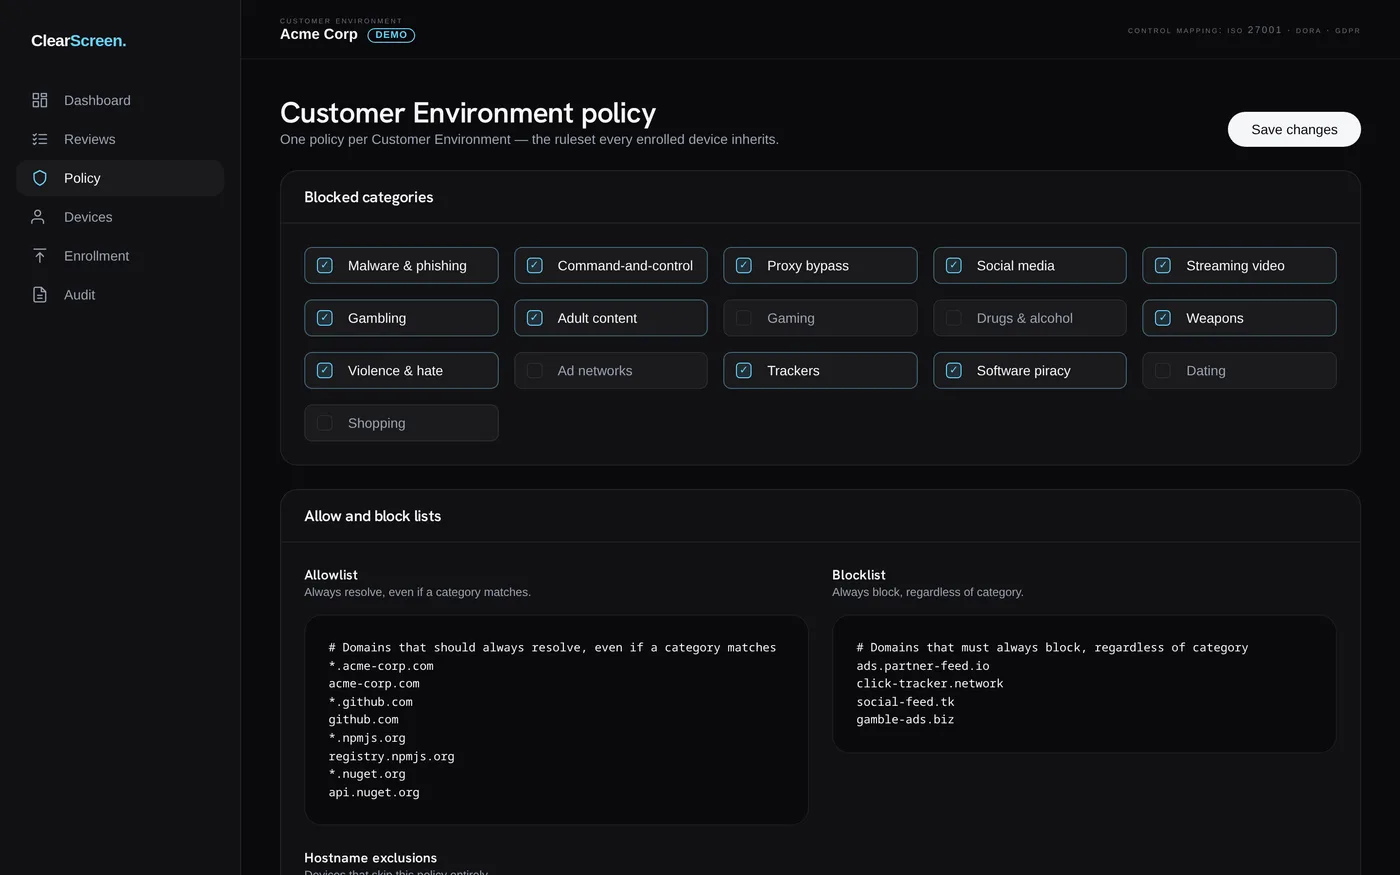
Task: Click Allow and block lists heading
Action: [373, 516]
